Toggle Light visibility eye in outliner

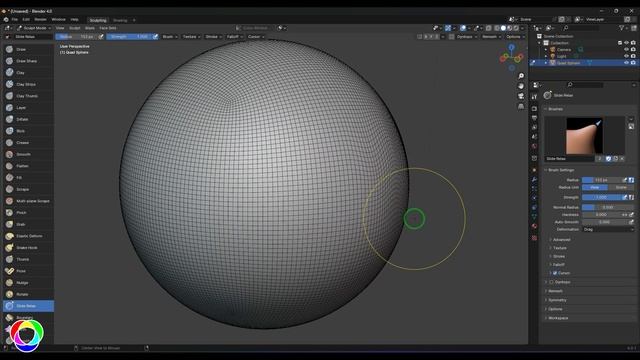[x=626, y=56]
